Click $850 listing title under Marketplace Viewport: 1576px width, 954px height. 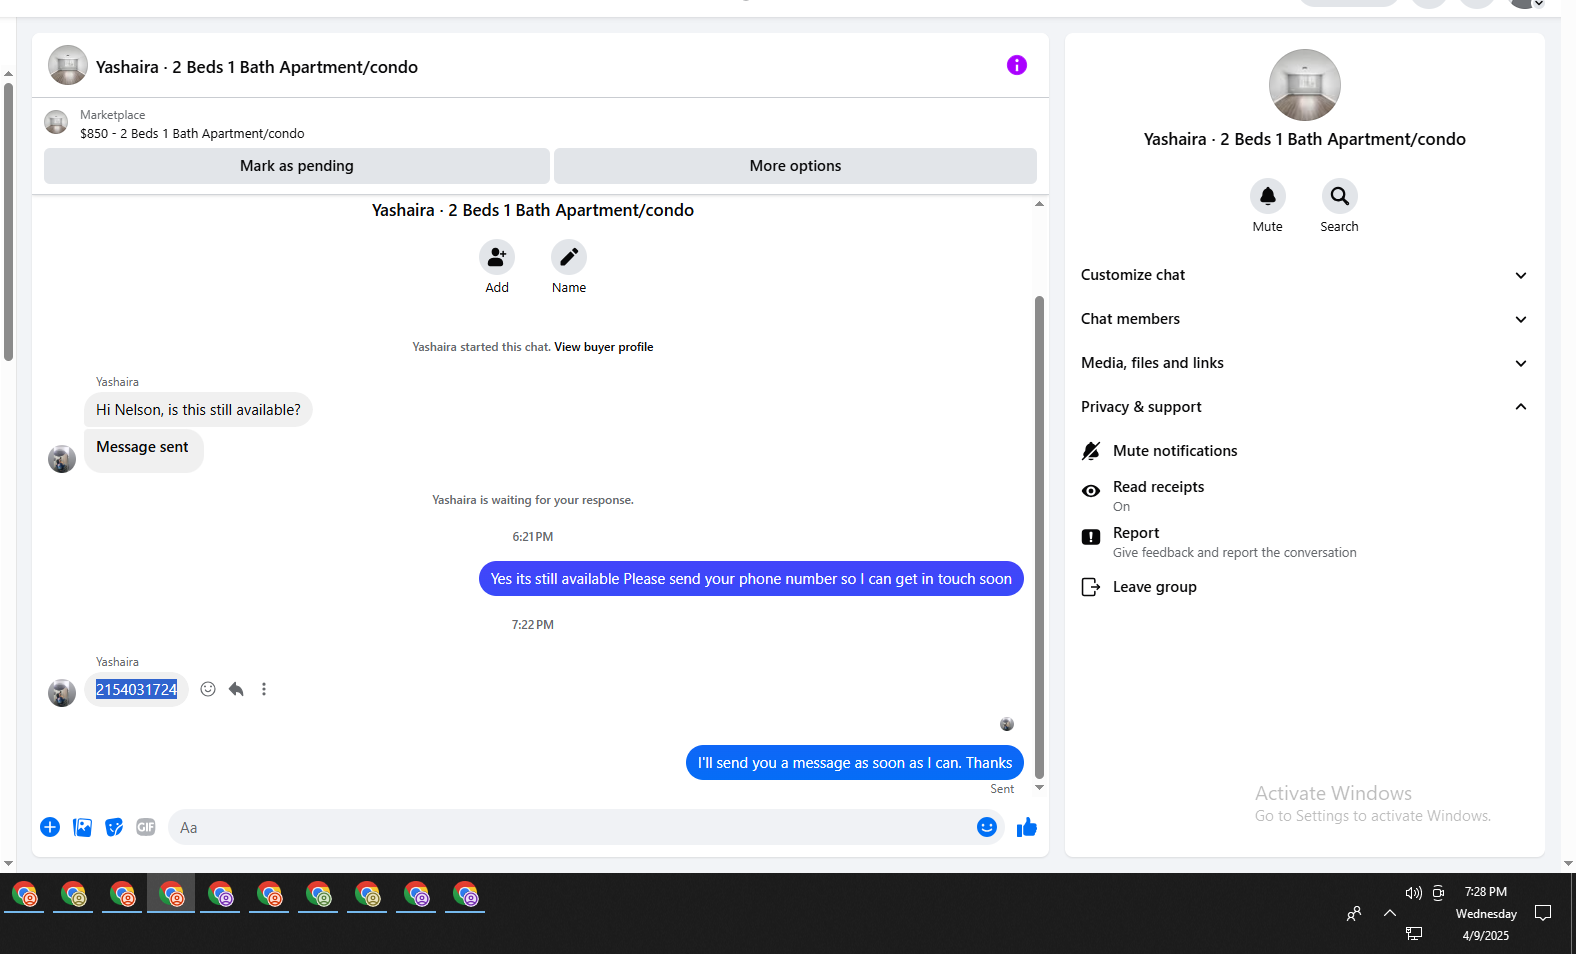tap(192, 133)
